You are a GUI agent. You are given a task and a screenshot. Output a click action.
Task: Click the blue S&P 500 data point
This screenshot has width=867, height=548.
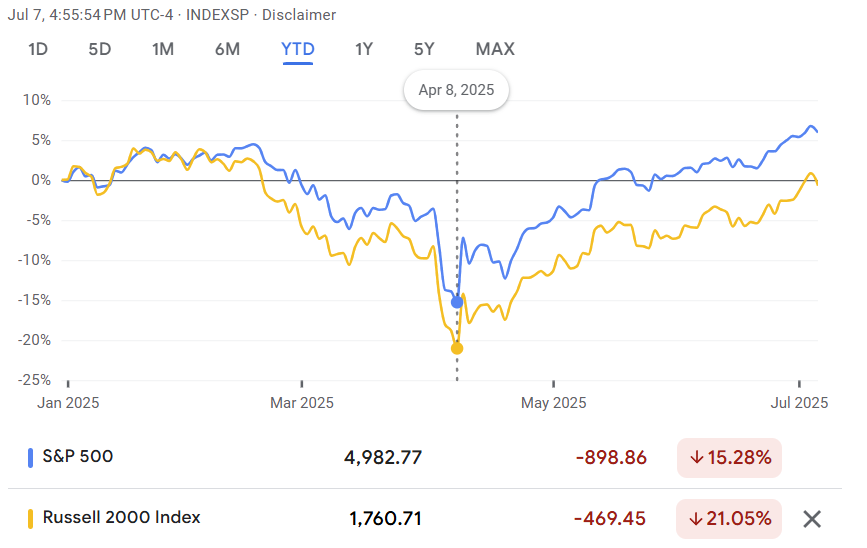point(457,302)
